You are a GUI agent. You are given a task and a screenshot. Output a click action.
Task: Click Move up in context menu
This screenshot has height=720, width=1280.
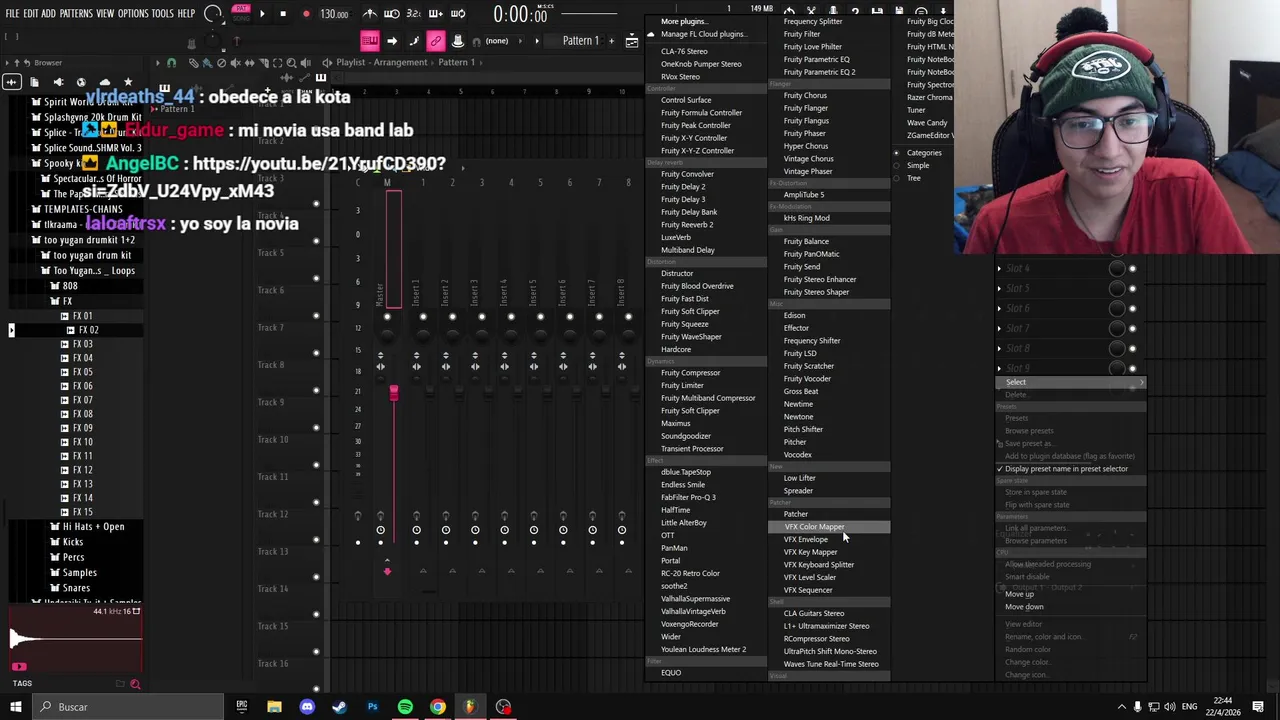pyautogui.click(x=1019, y=594)
